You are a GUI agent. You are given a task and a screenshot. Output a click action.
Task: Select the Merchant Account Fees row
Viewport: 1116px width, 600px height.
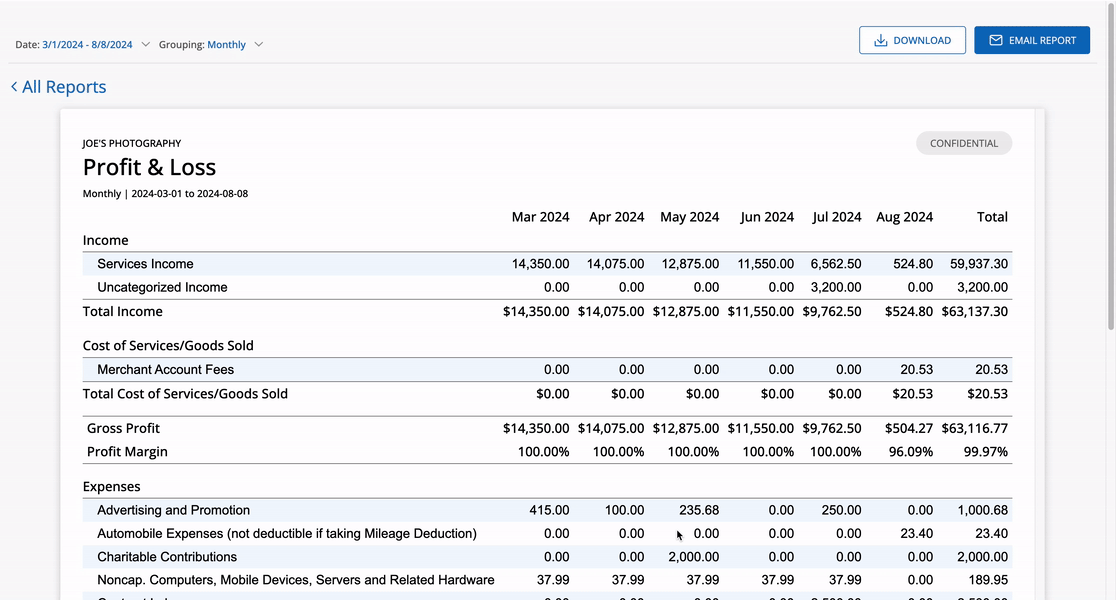tap(400, 369)
